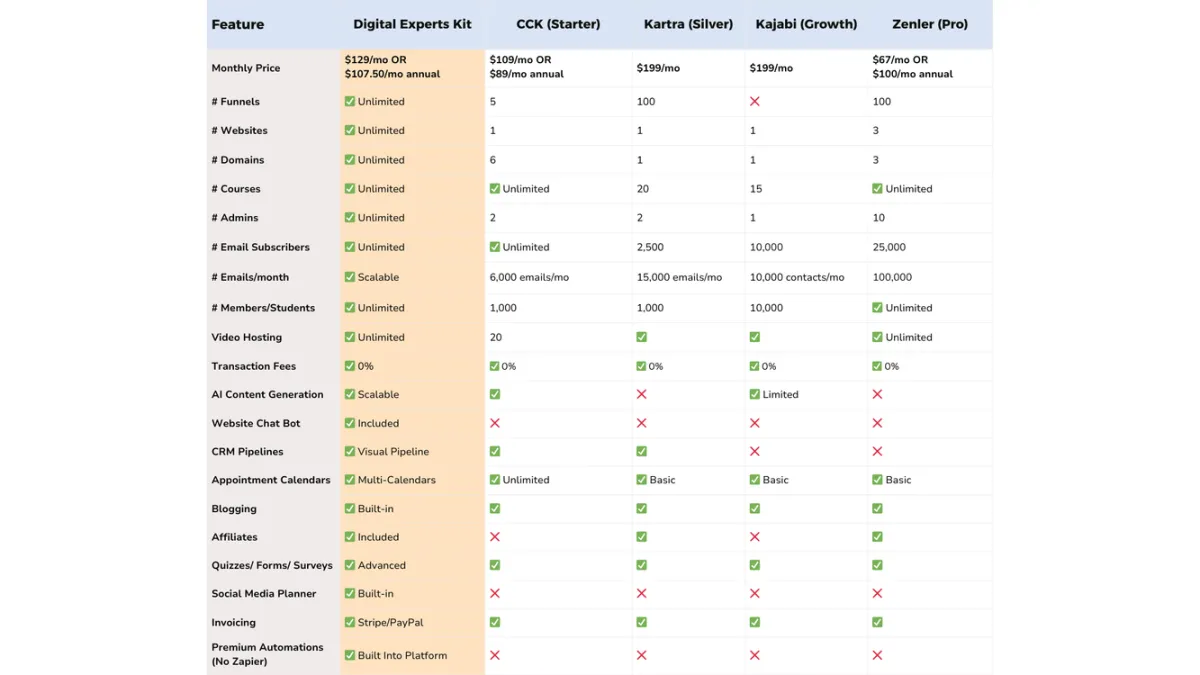
Task: Click Kajabi's red X in the Affiliates row
Action: [755, 537]
